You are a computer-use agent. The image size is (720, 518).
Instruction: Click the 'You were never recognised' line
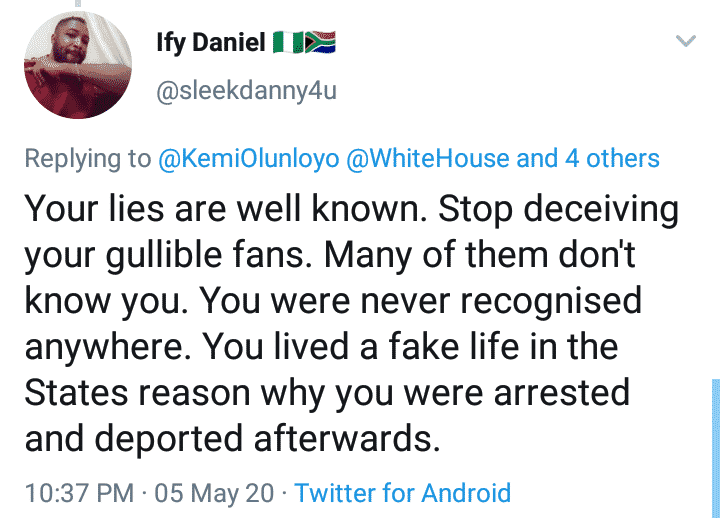421,301
